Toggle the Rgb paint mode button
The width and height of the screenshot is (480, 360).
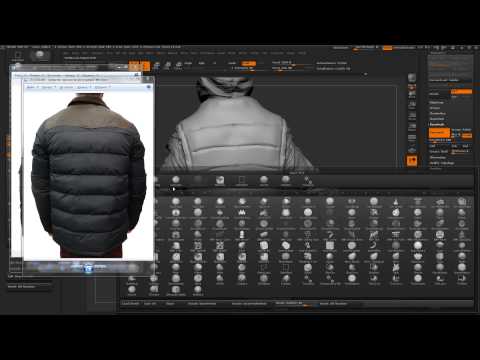201,63
